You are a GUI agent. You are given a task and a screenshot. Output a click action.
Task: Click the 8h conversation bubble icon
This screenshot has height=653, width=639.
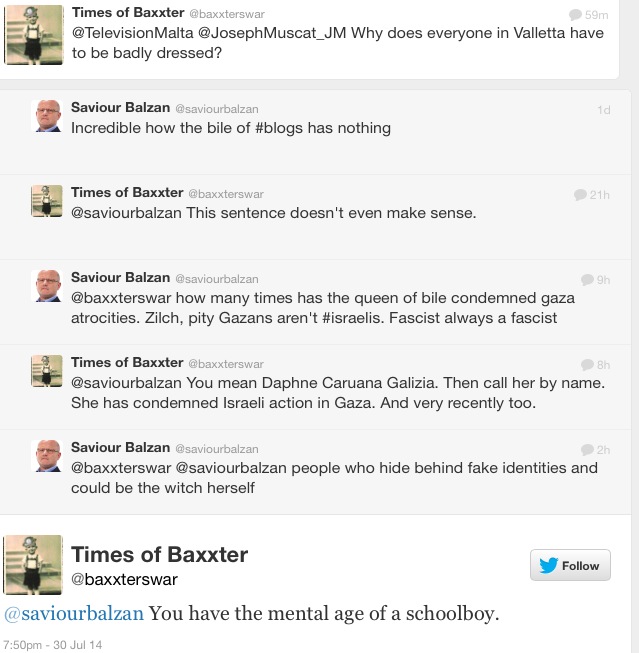587,365
